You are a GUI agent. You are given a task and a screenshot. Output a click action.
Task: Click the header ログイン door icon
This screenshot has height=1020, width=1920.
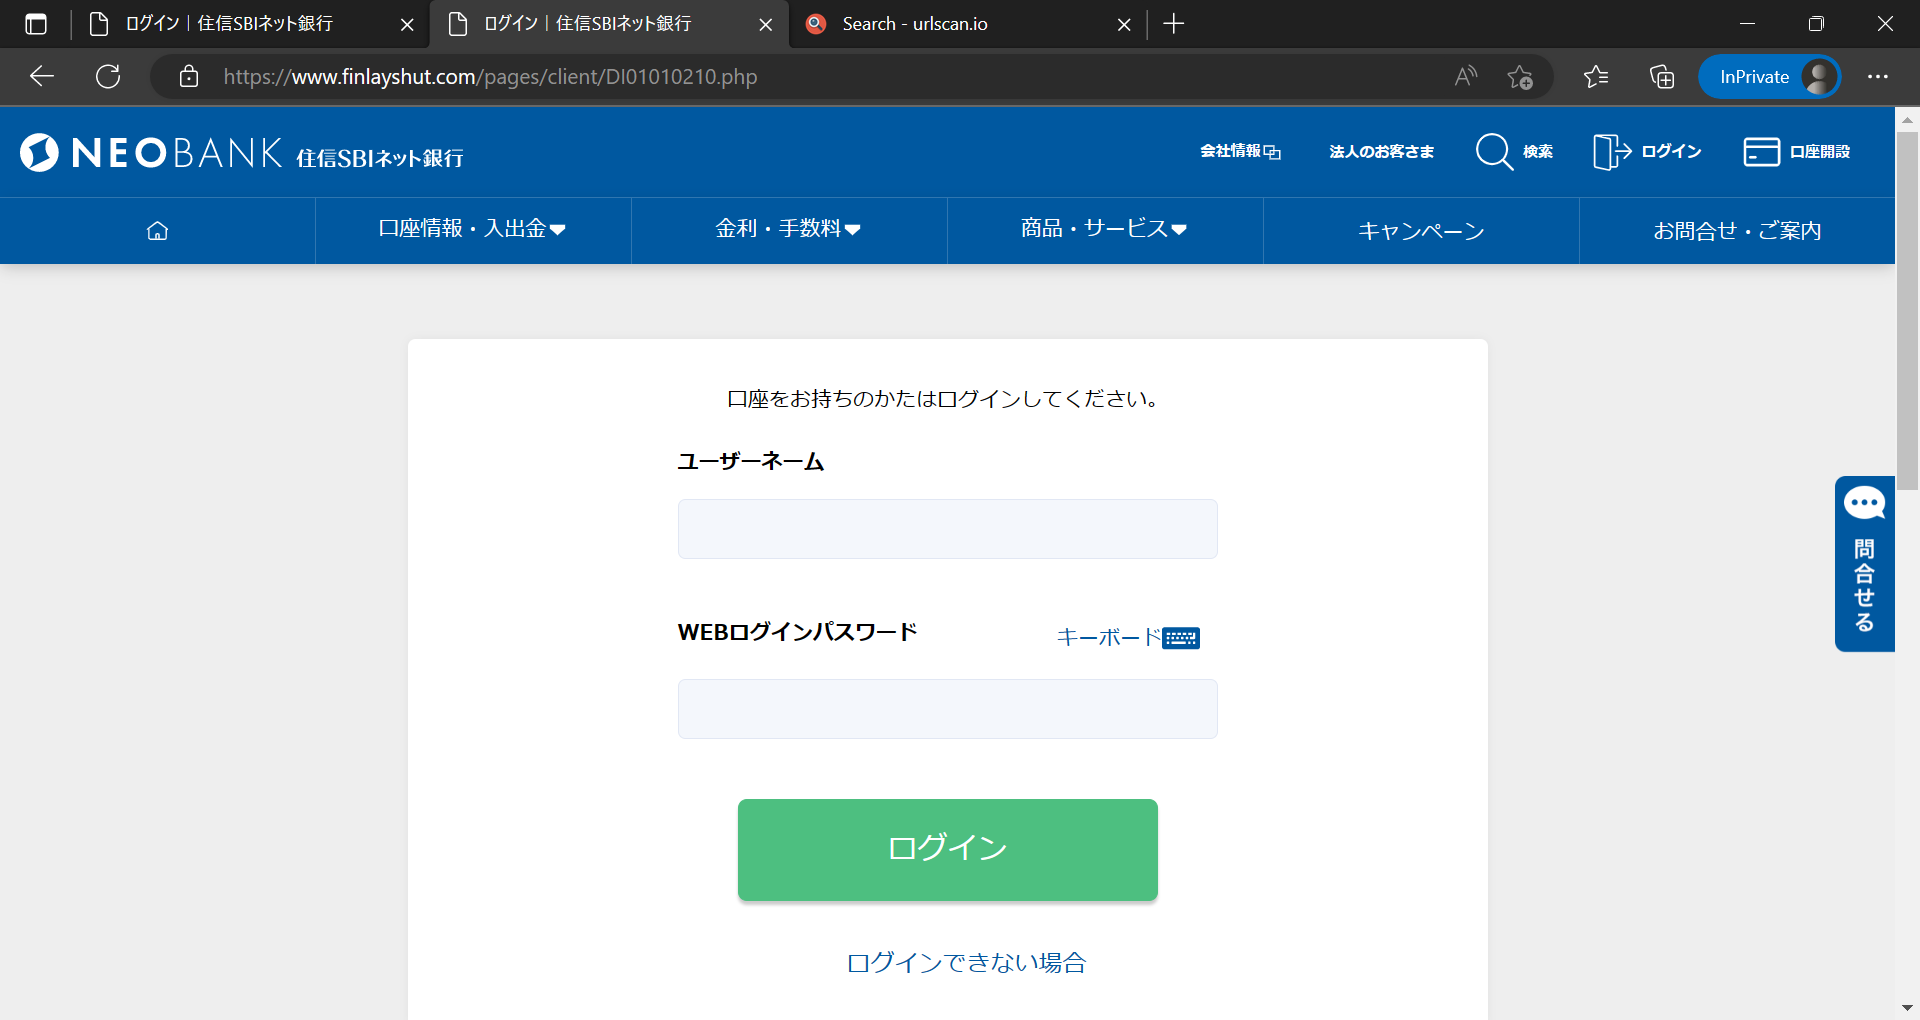click(x=1611, y=151)
